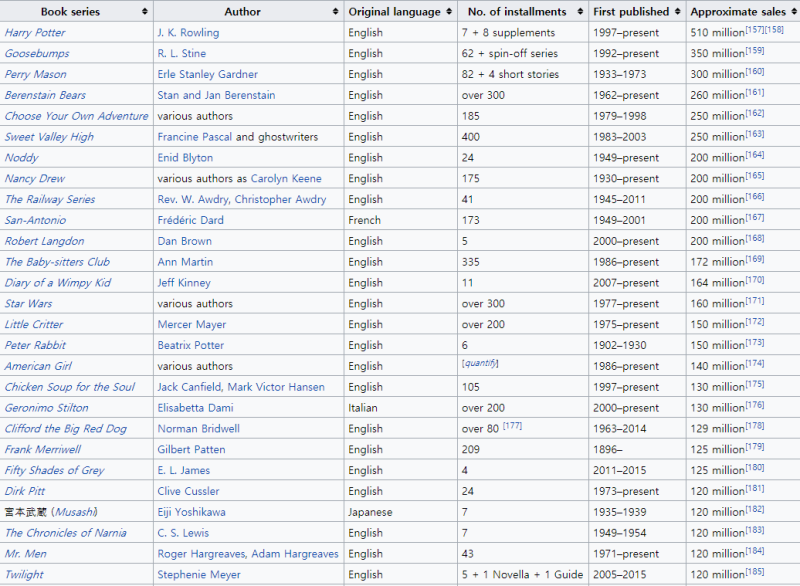Open E. L. James author link
The image size is (800, 586).
pyautogui.click(x=184, y=471)
